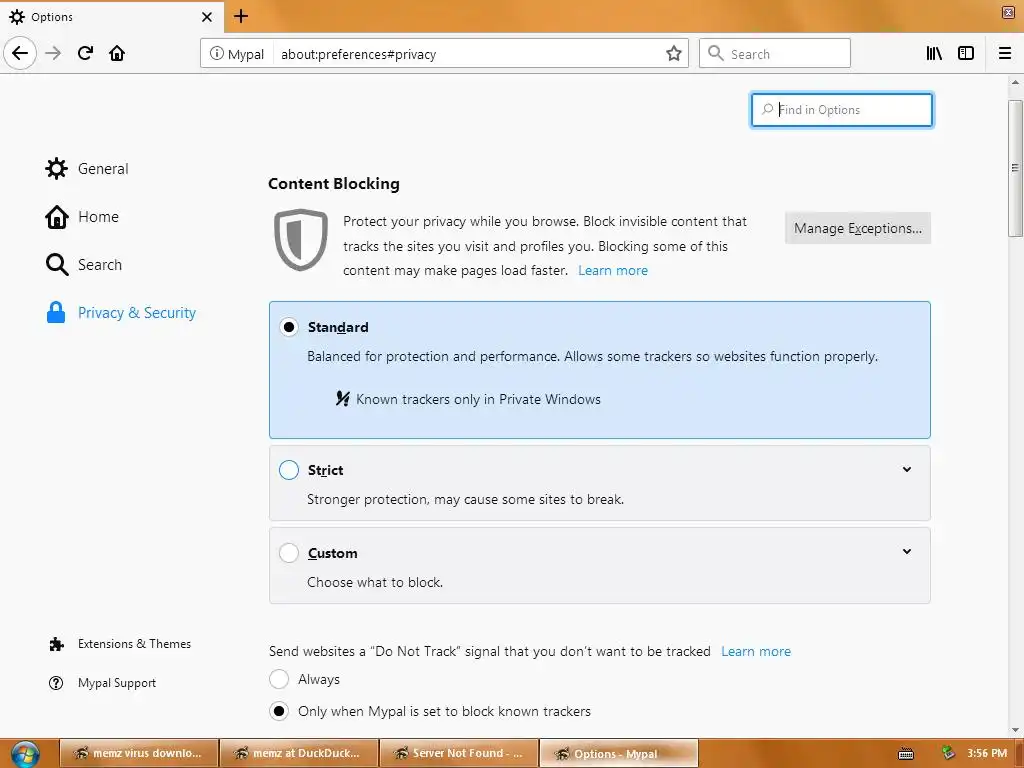Expand the Strict option chevron

906,470
